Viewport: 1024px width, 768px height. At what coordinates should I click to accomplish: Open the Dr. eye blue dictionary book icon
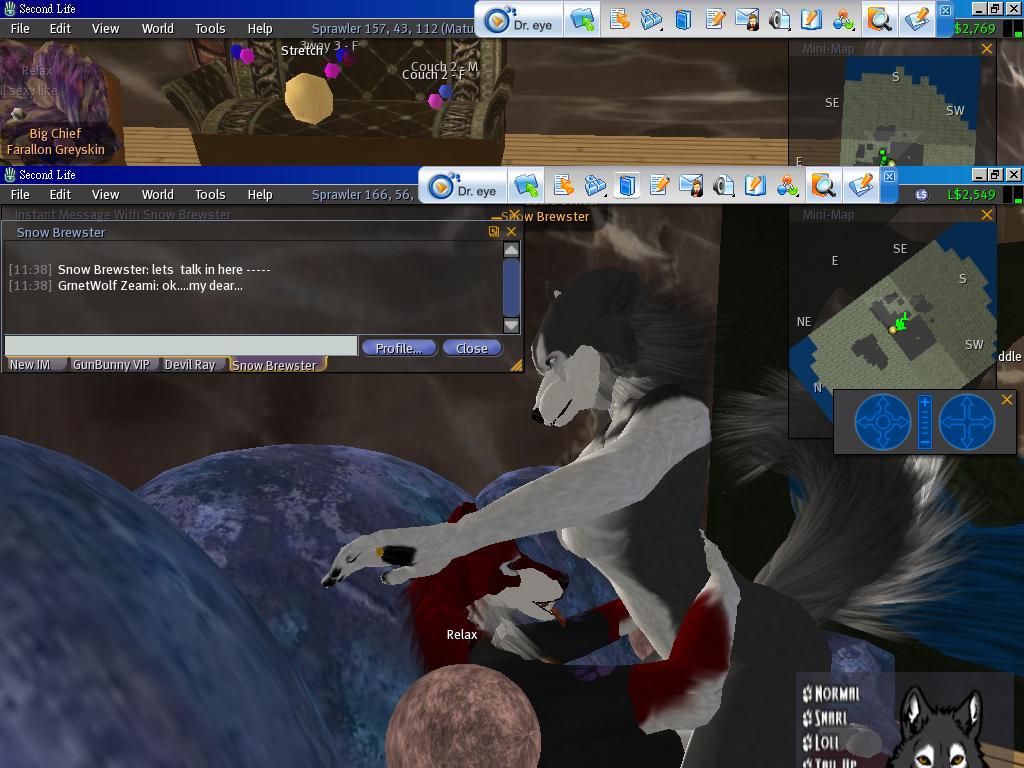627,186
